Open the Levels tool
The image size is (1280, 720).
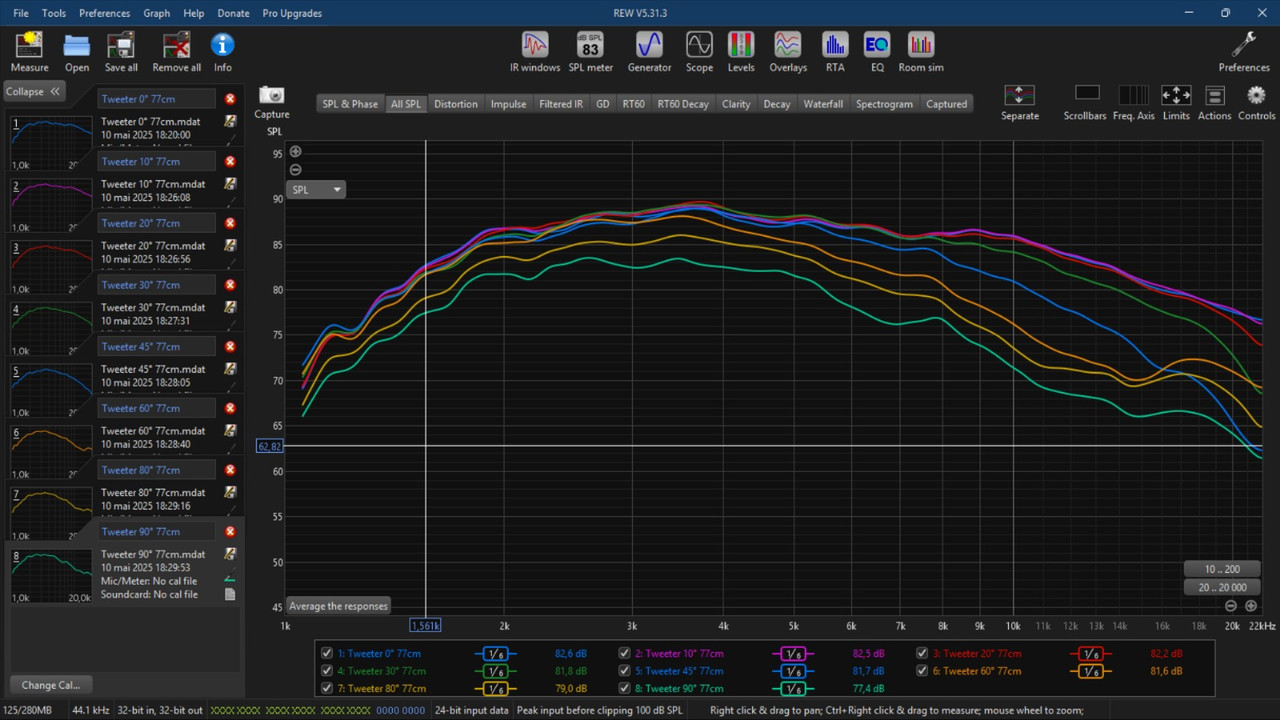[x=741, y=52]
